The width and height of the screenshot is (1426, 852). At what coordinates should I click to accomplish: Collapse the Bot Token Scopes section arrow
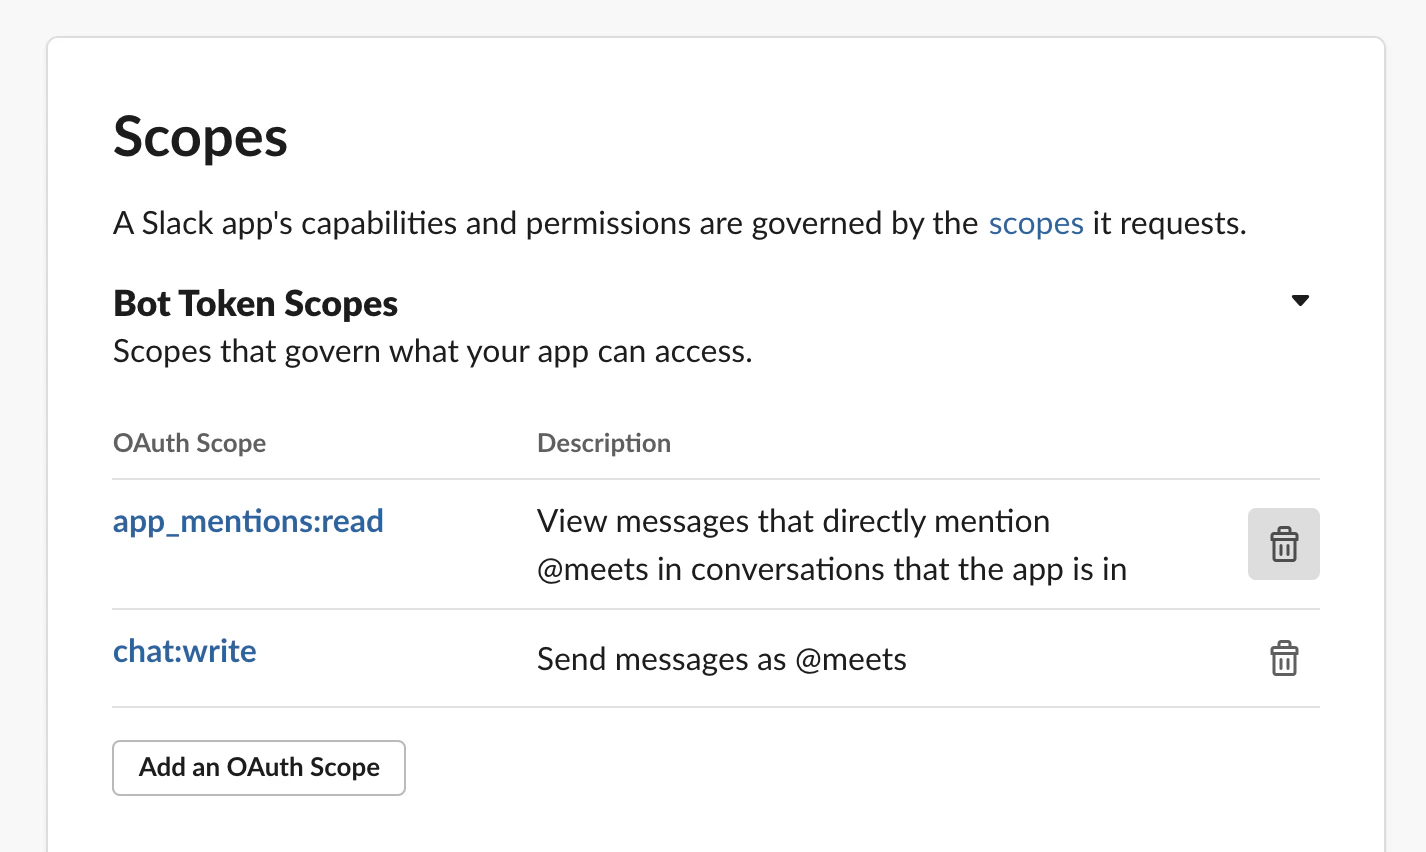click(1300, 301)
